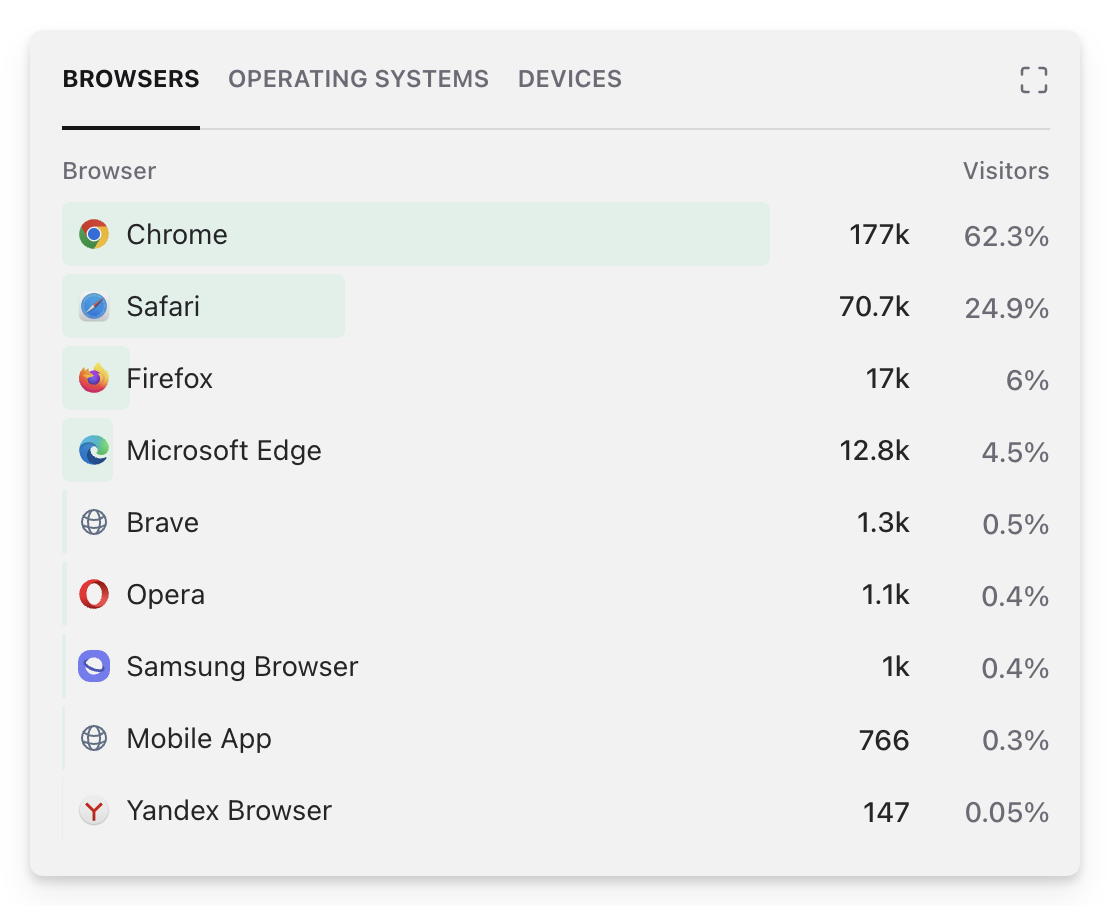Click the Microsoft Edge logo icon
1110x906 pixels.
94,451
